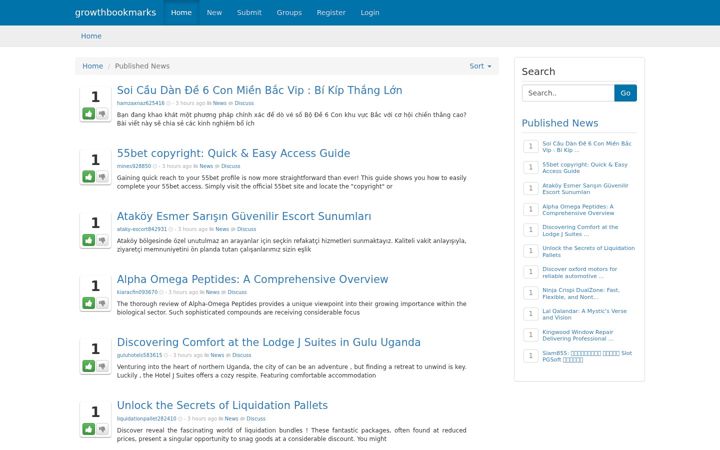Open author link of the 55bet copyright post
This screenshot has width=720, height=450.
coord(134,166)
